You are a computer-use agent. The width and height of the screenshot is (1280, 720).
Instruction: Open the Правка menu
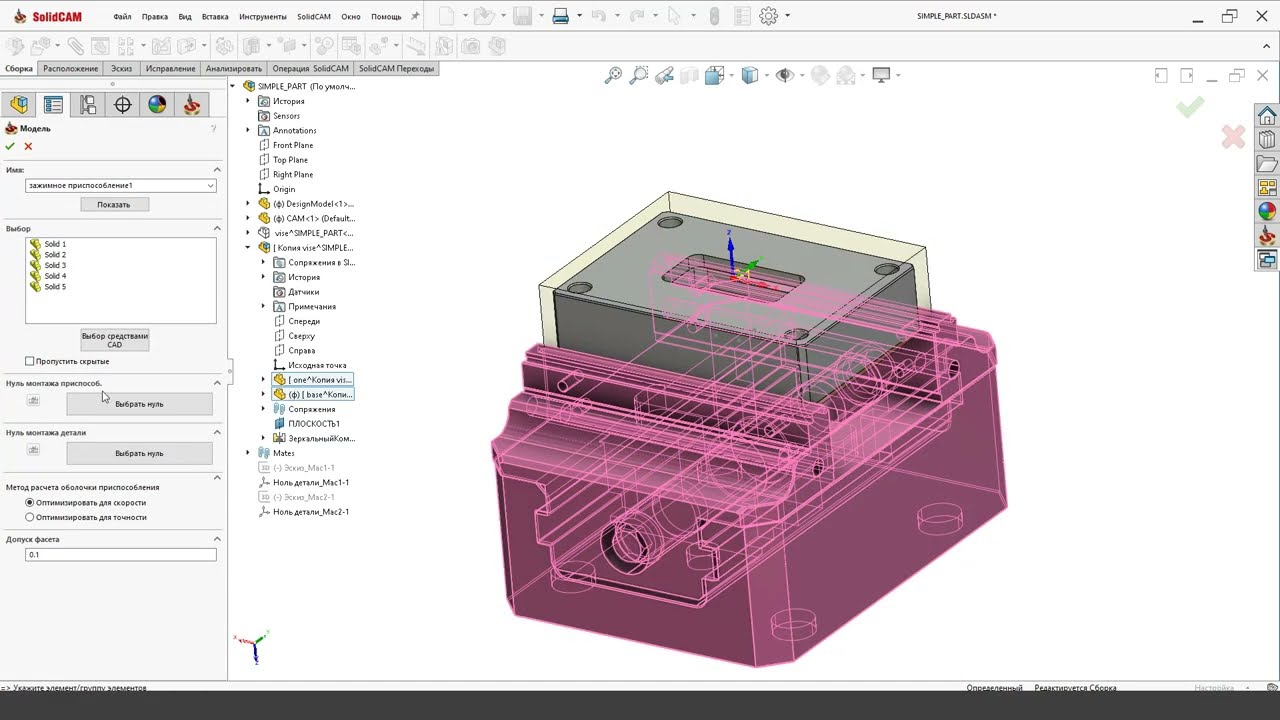tap(155, 17)
